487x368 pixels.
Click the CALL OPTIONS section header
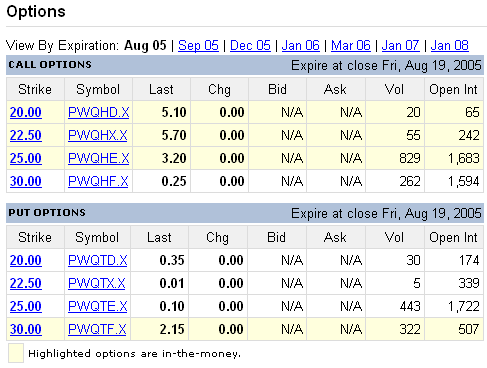point(50,65)
